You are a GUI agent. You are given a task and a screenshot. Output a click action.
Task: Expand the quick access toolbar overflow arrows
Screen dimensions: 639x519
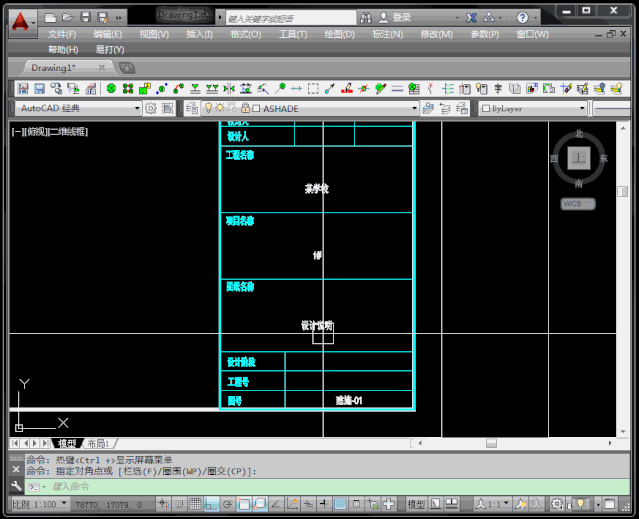coord(119,18)
